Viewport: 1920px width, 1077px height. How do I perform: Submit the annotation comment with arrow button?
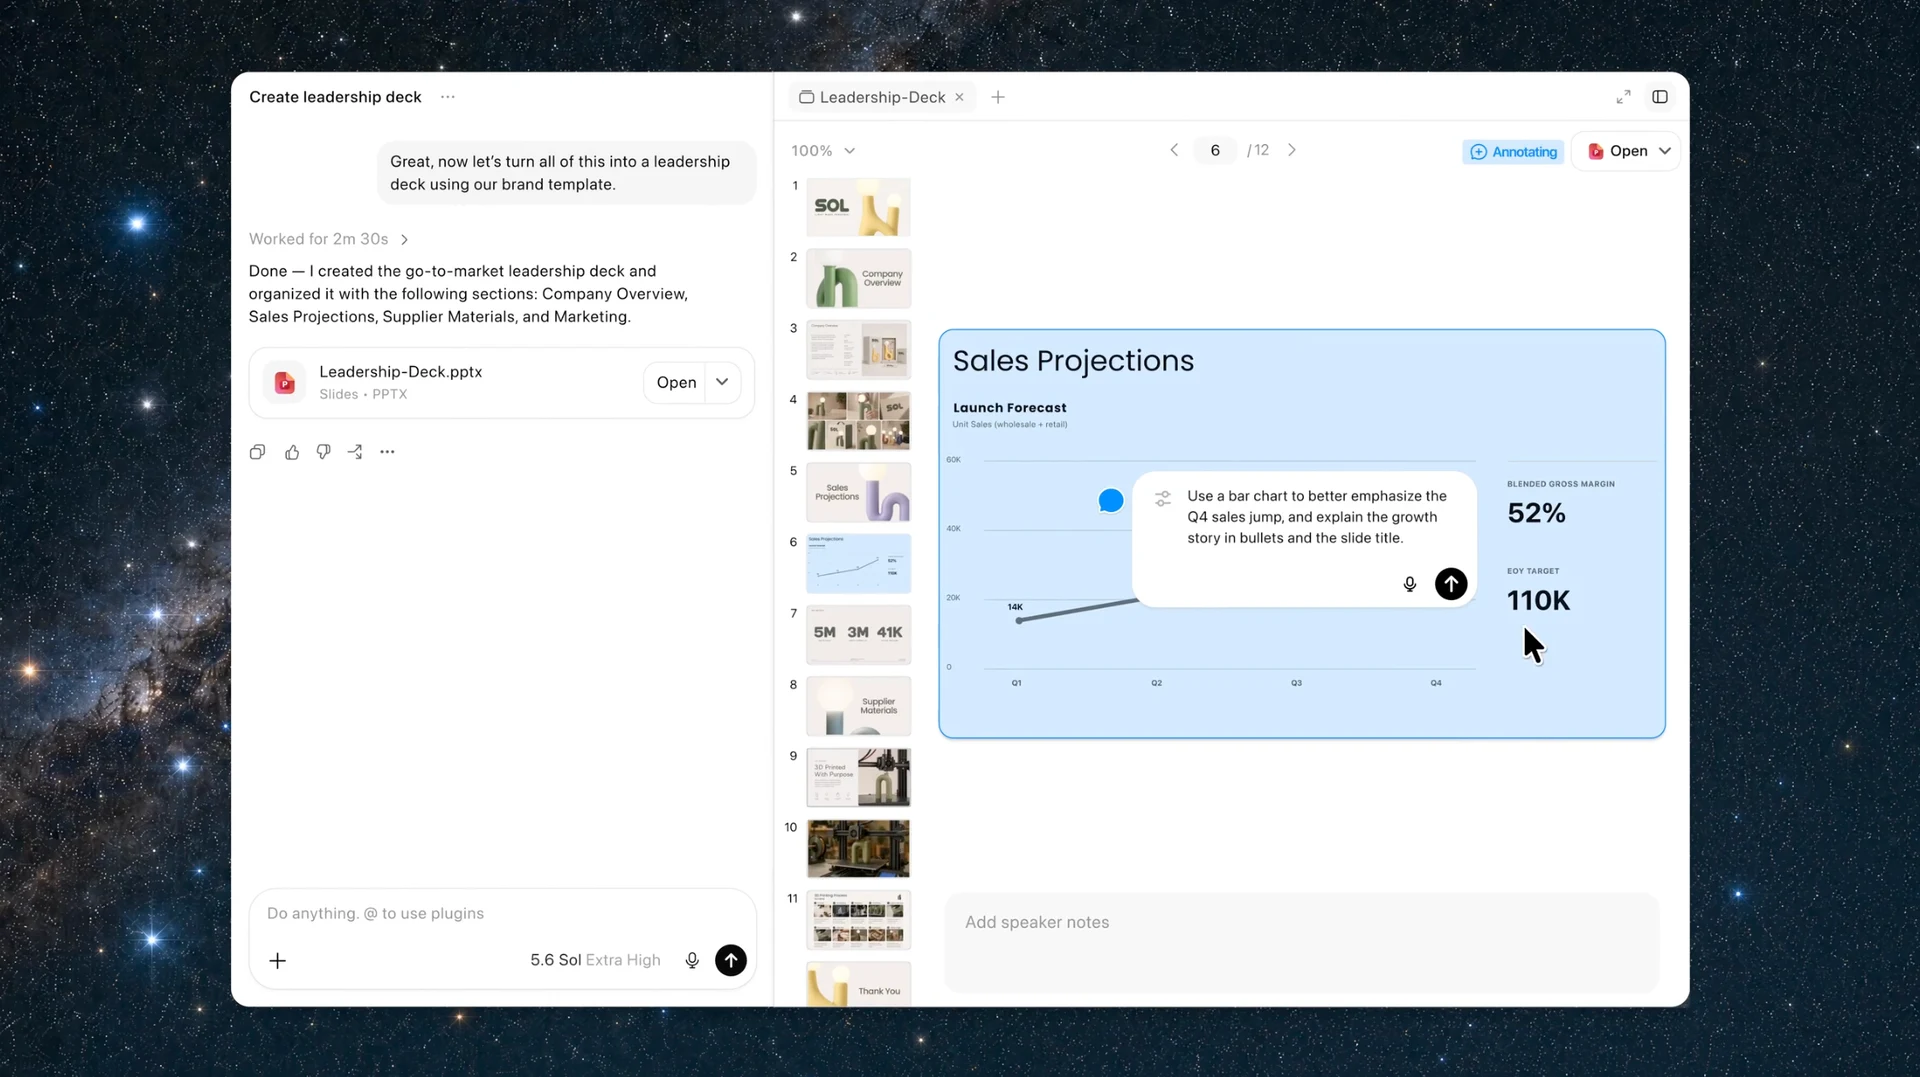(1451, 584)
